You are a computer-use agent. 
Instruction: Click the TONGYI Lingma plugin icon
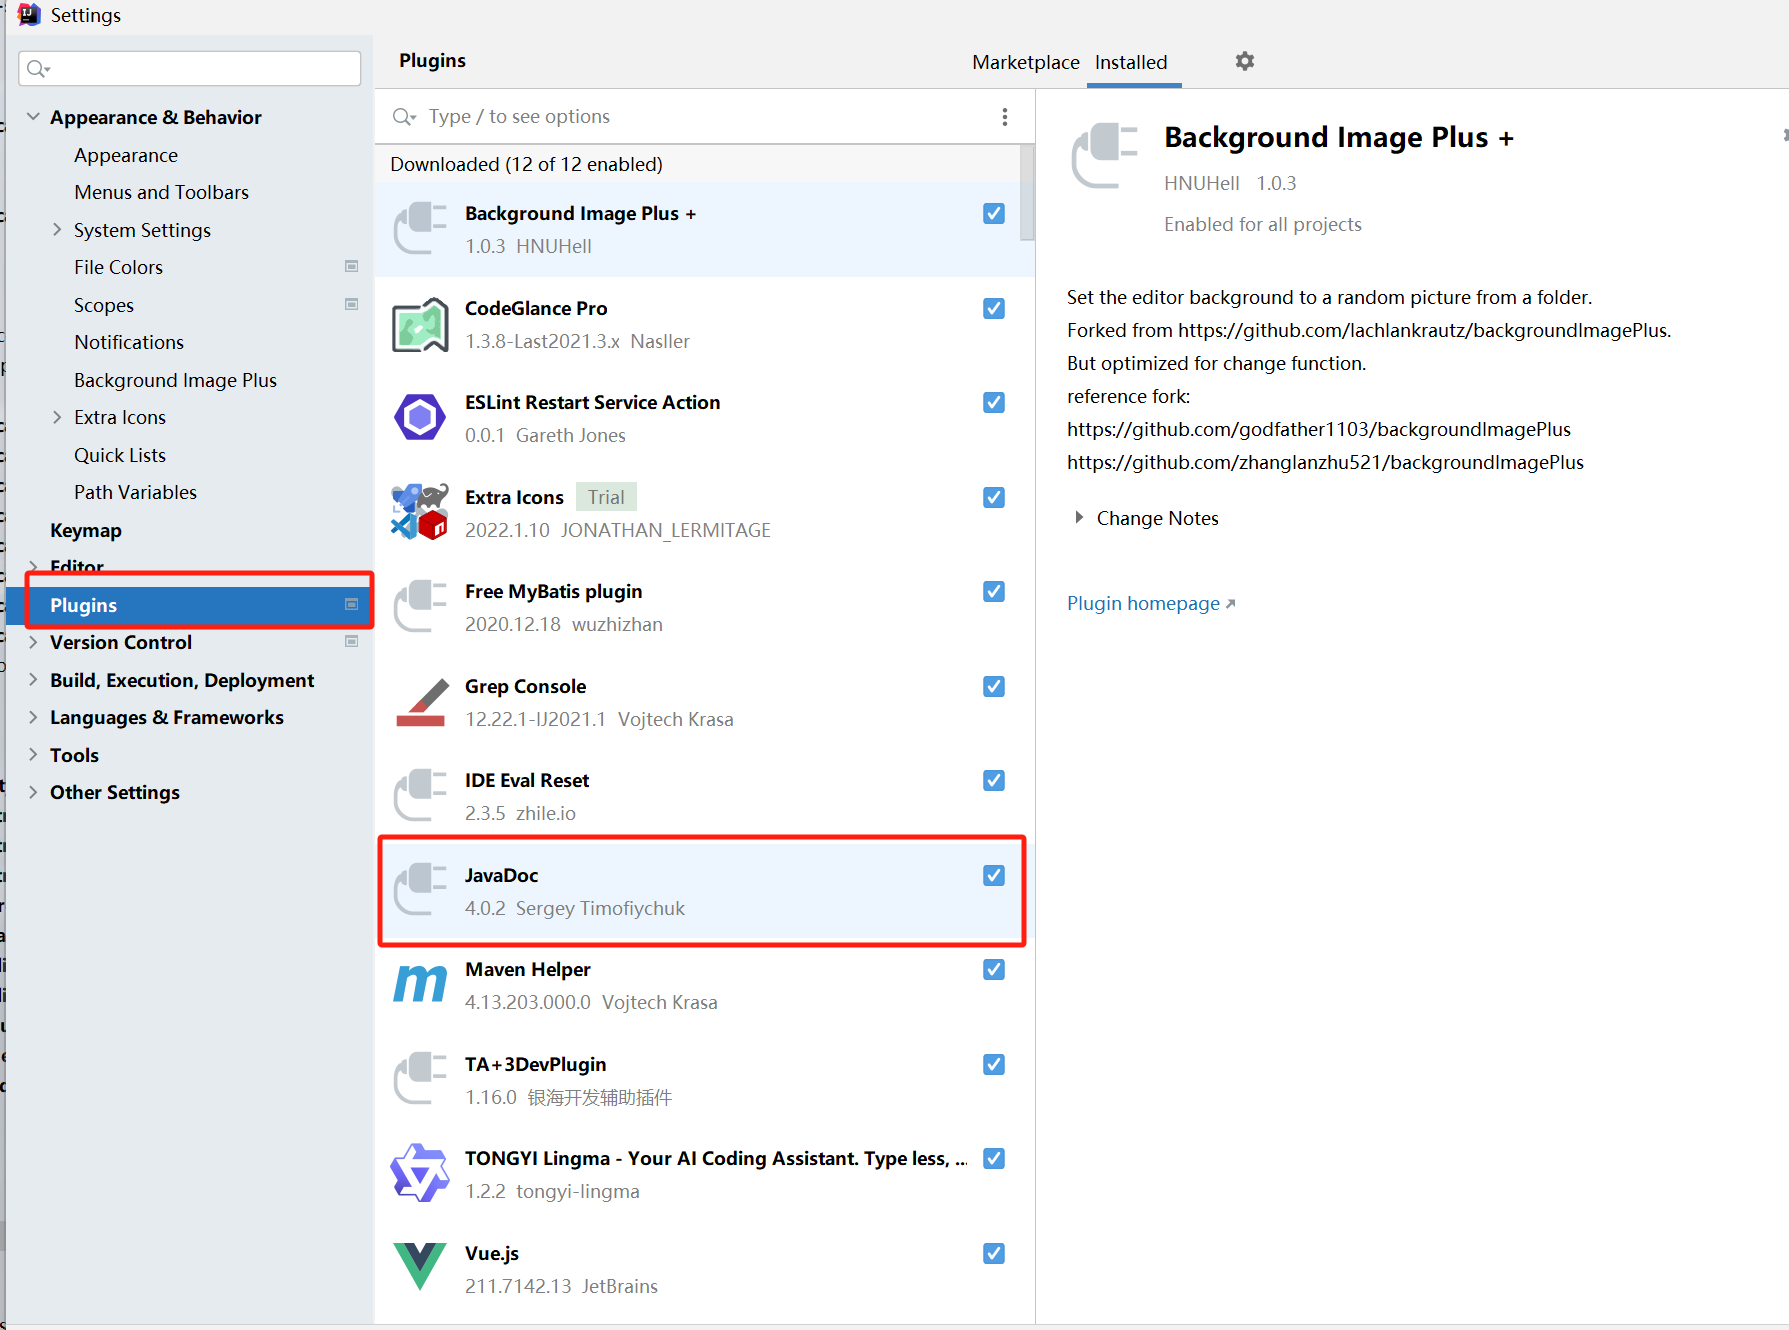point(420,1173)
